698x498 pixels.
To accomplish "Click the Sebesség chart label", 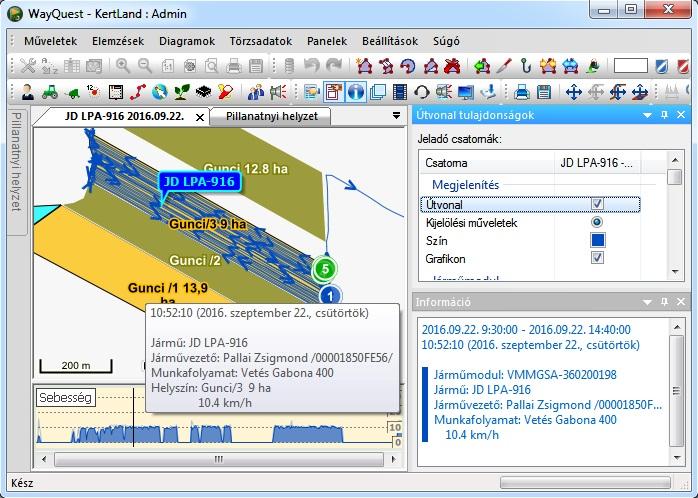I will click(65, 397).
